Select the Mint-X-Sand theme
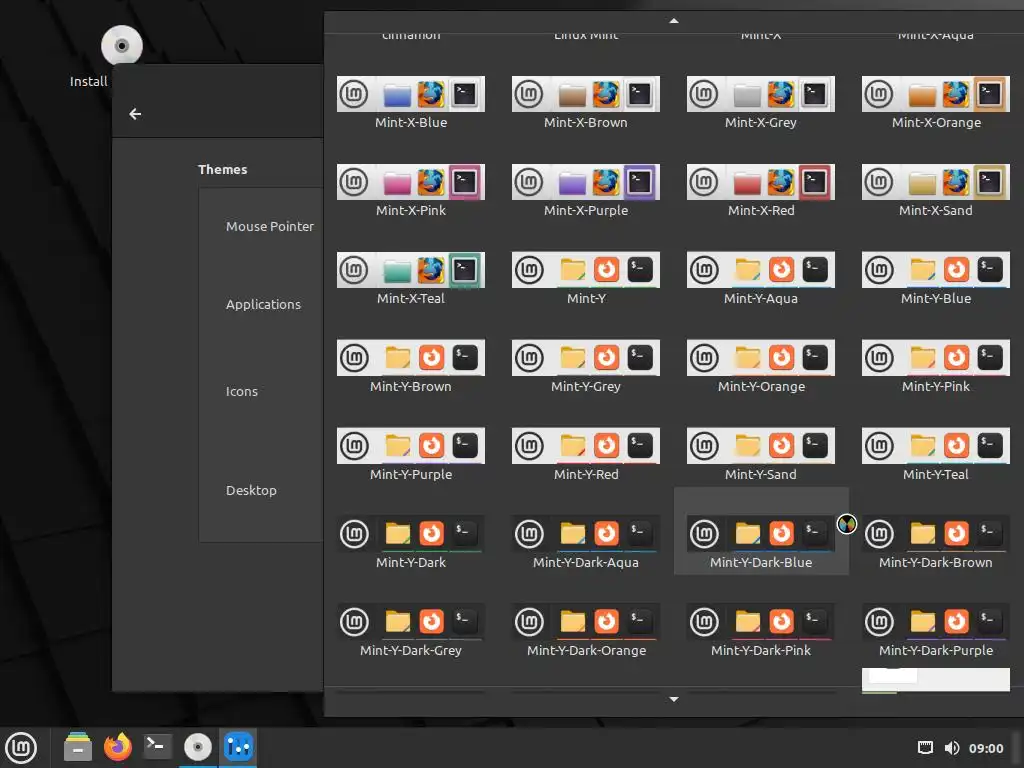This screenshot has height=768, width=1024. 936,182
